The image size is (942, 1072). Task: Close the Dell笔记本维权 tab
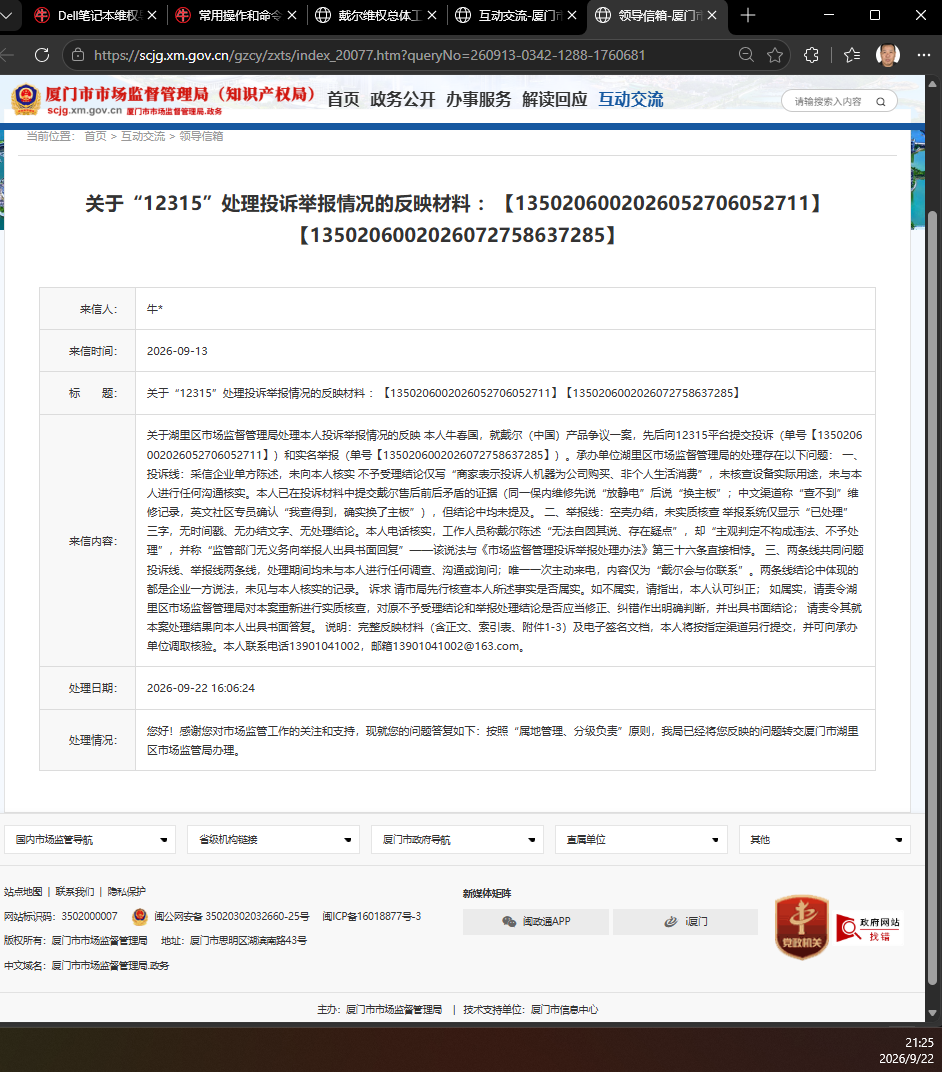pos(152,15)
